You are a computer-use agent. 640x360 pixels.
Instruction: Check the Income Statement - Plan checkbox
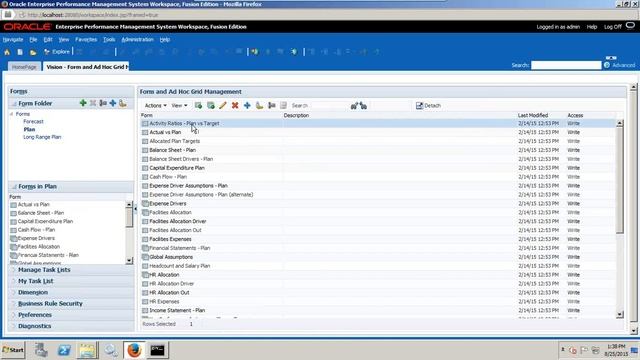[145, 311]
